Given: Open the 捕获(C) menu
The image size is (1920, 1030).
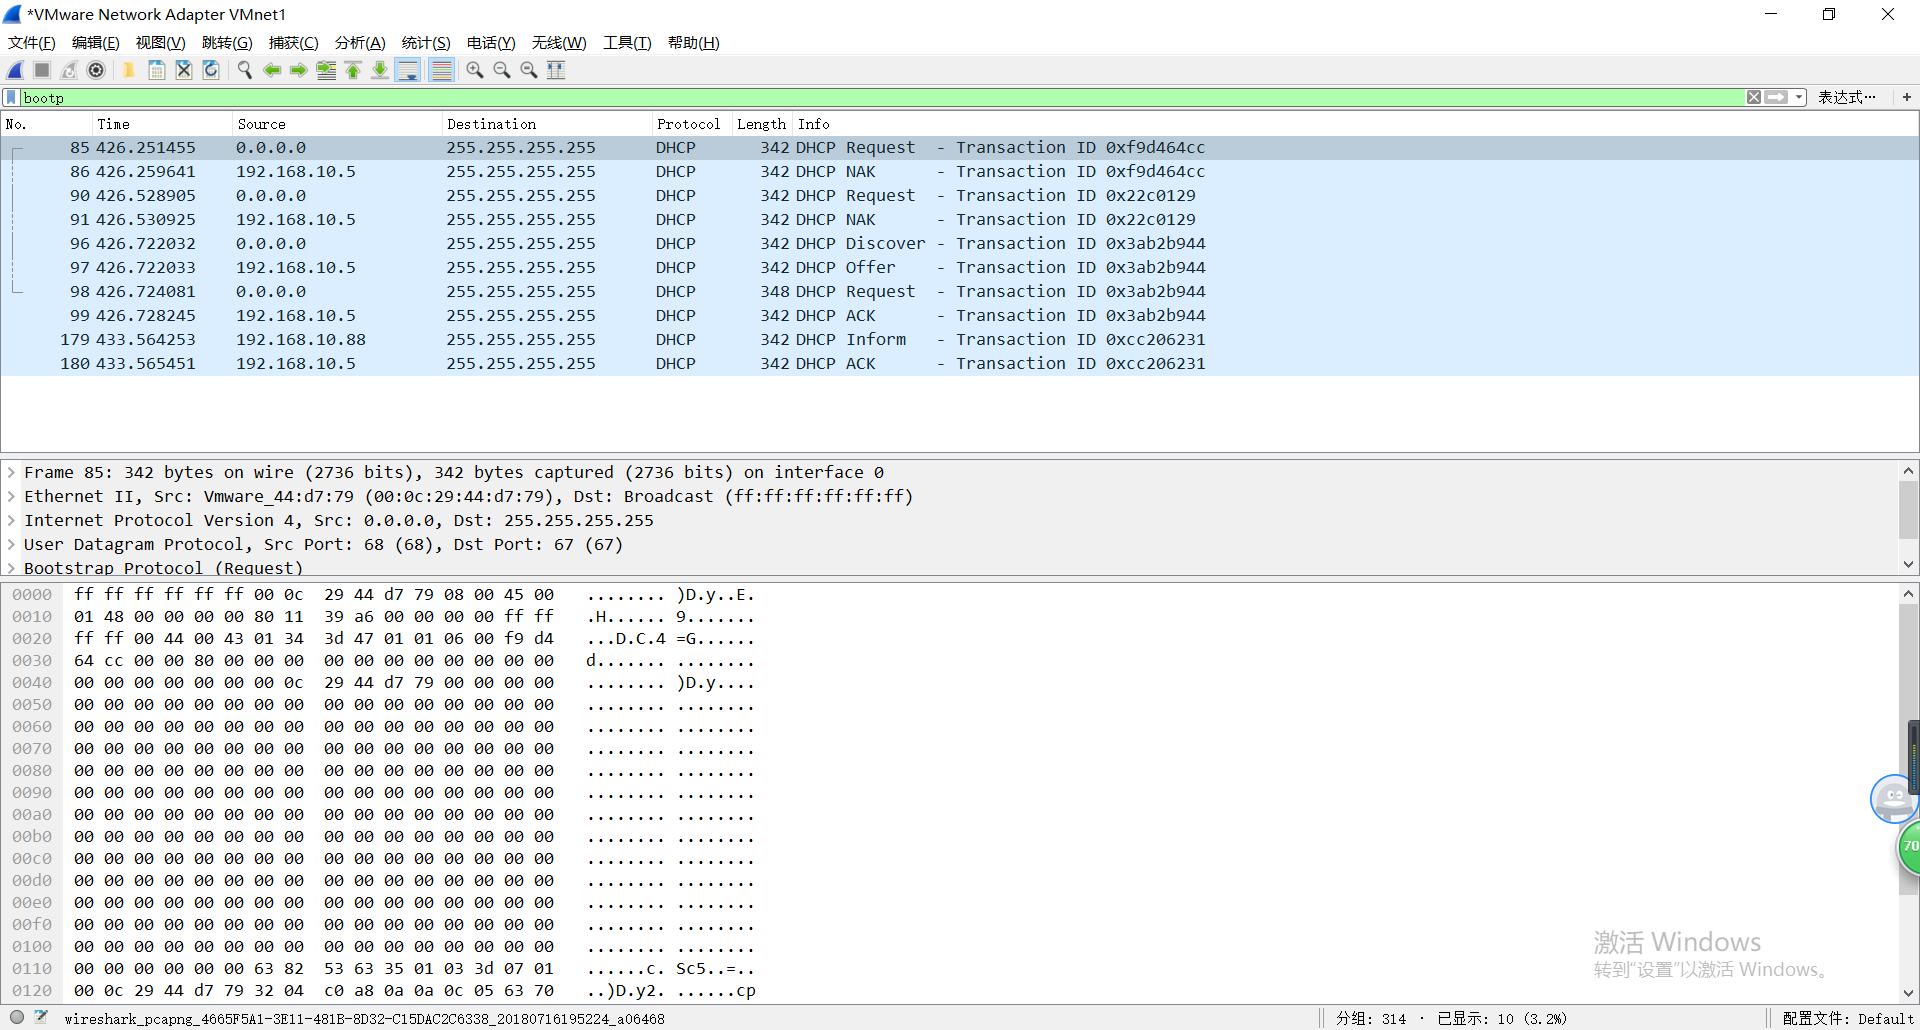Looking at the screenshot, I should 294,43.
